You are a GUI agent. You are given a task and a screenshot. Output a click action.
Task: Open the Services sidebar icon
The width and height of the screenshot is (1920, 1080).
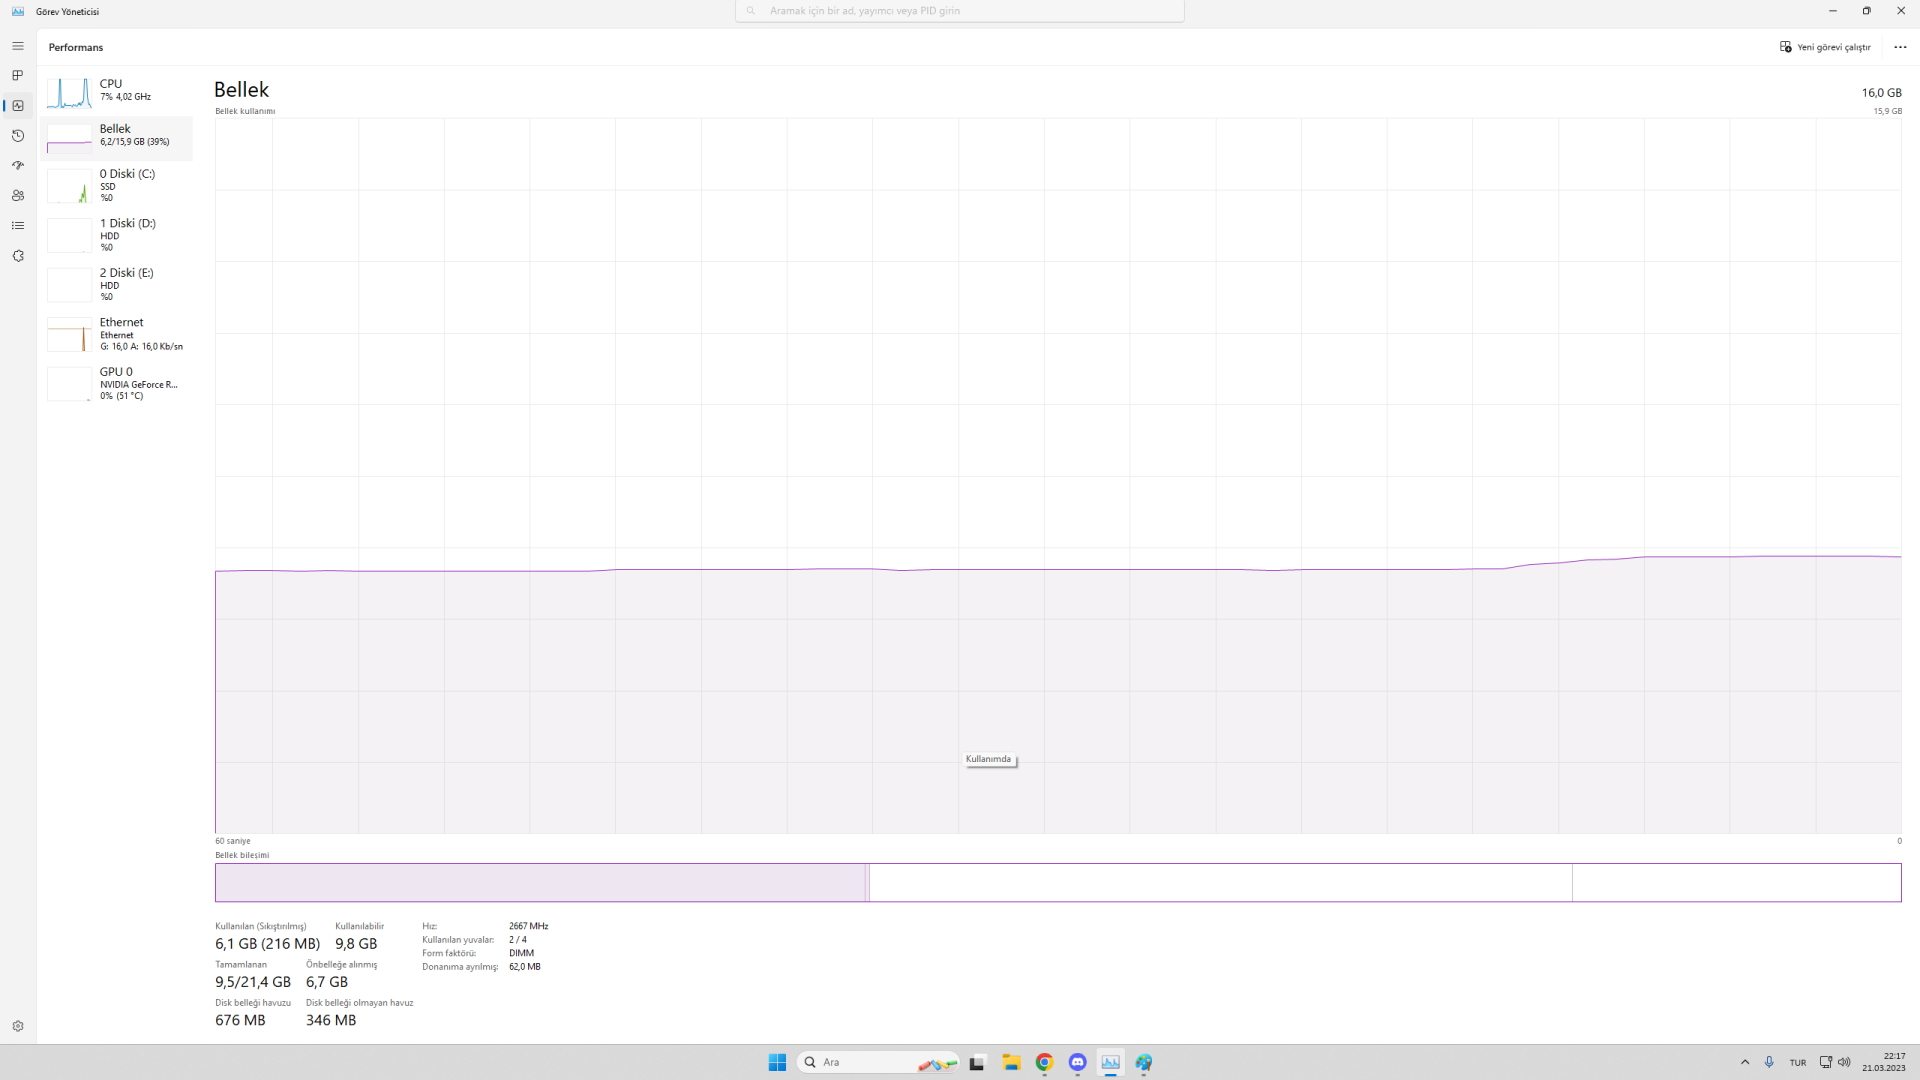pyautogui.click(x=18, y=256)
